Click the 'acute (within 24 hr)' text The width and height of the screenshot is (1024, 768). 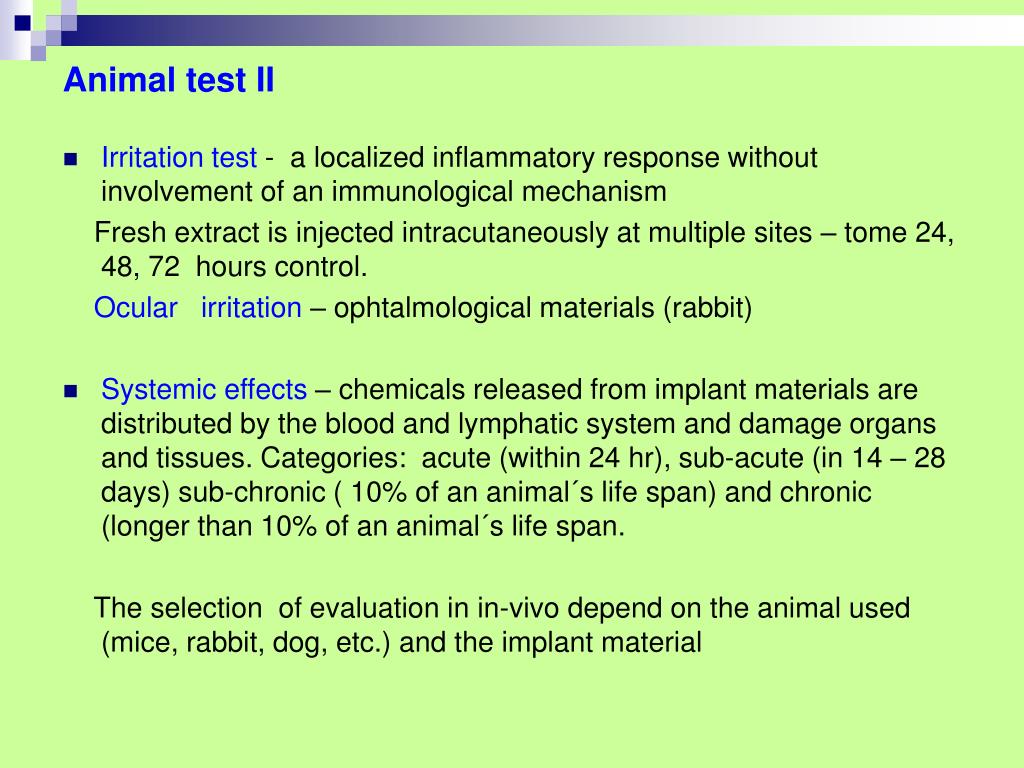[545, 458]
